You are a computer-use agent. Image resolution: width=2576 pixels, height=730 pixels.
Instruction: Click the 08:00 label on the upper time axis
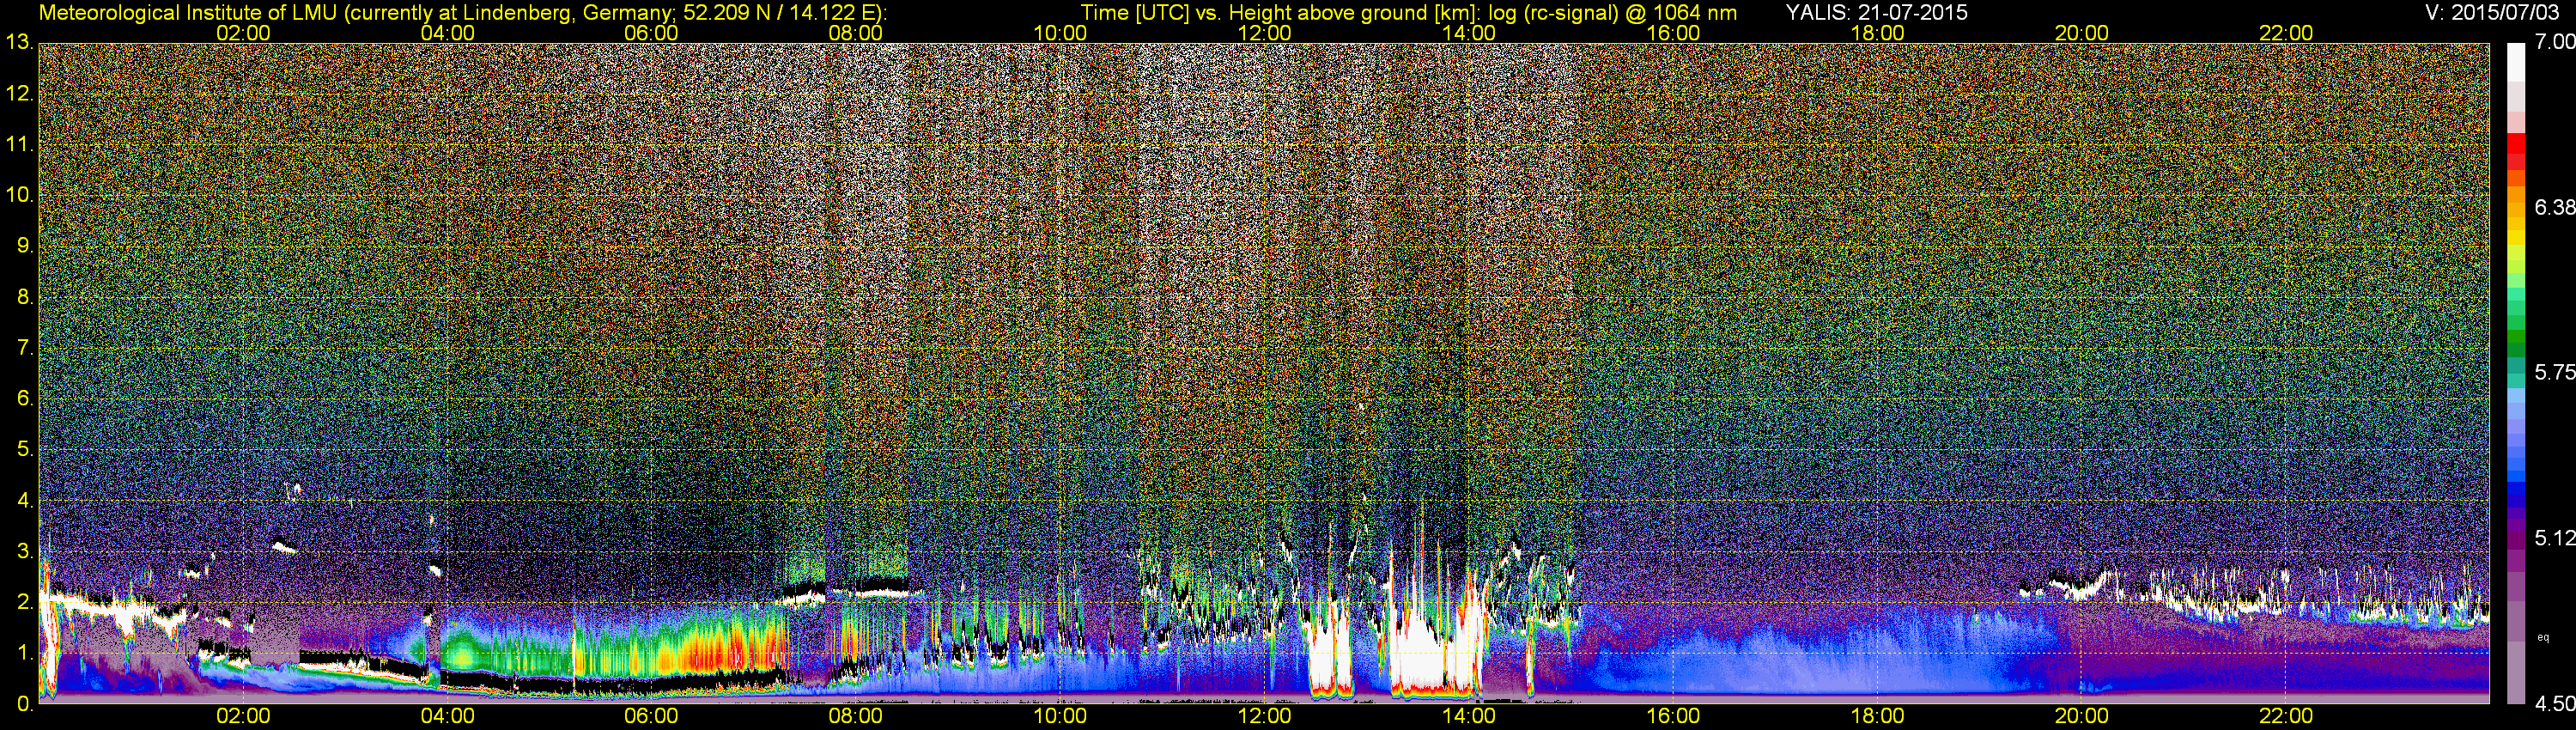click(x=856, y=33)
